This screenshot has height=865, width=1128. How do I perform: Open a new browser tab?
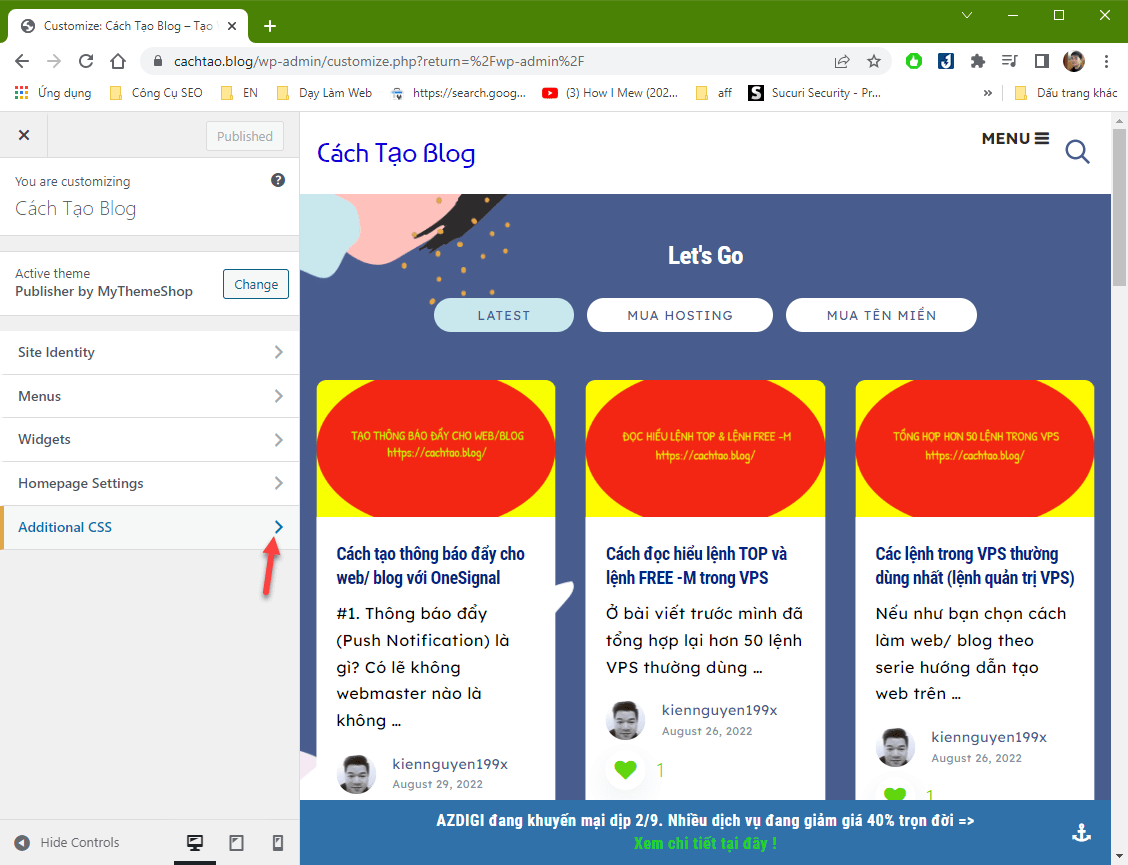click(270, 27)
